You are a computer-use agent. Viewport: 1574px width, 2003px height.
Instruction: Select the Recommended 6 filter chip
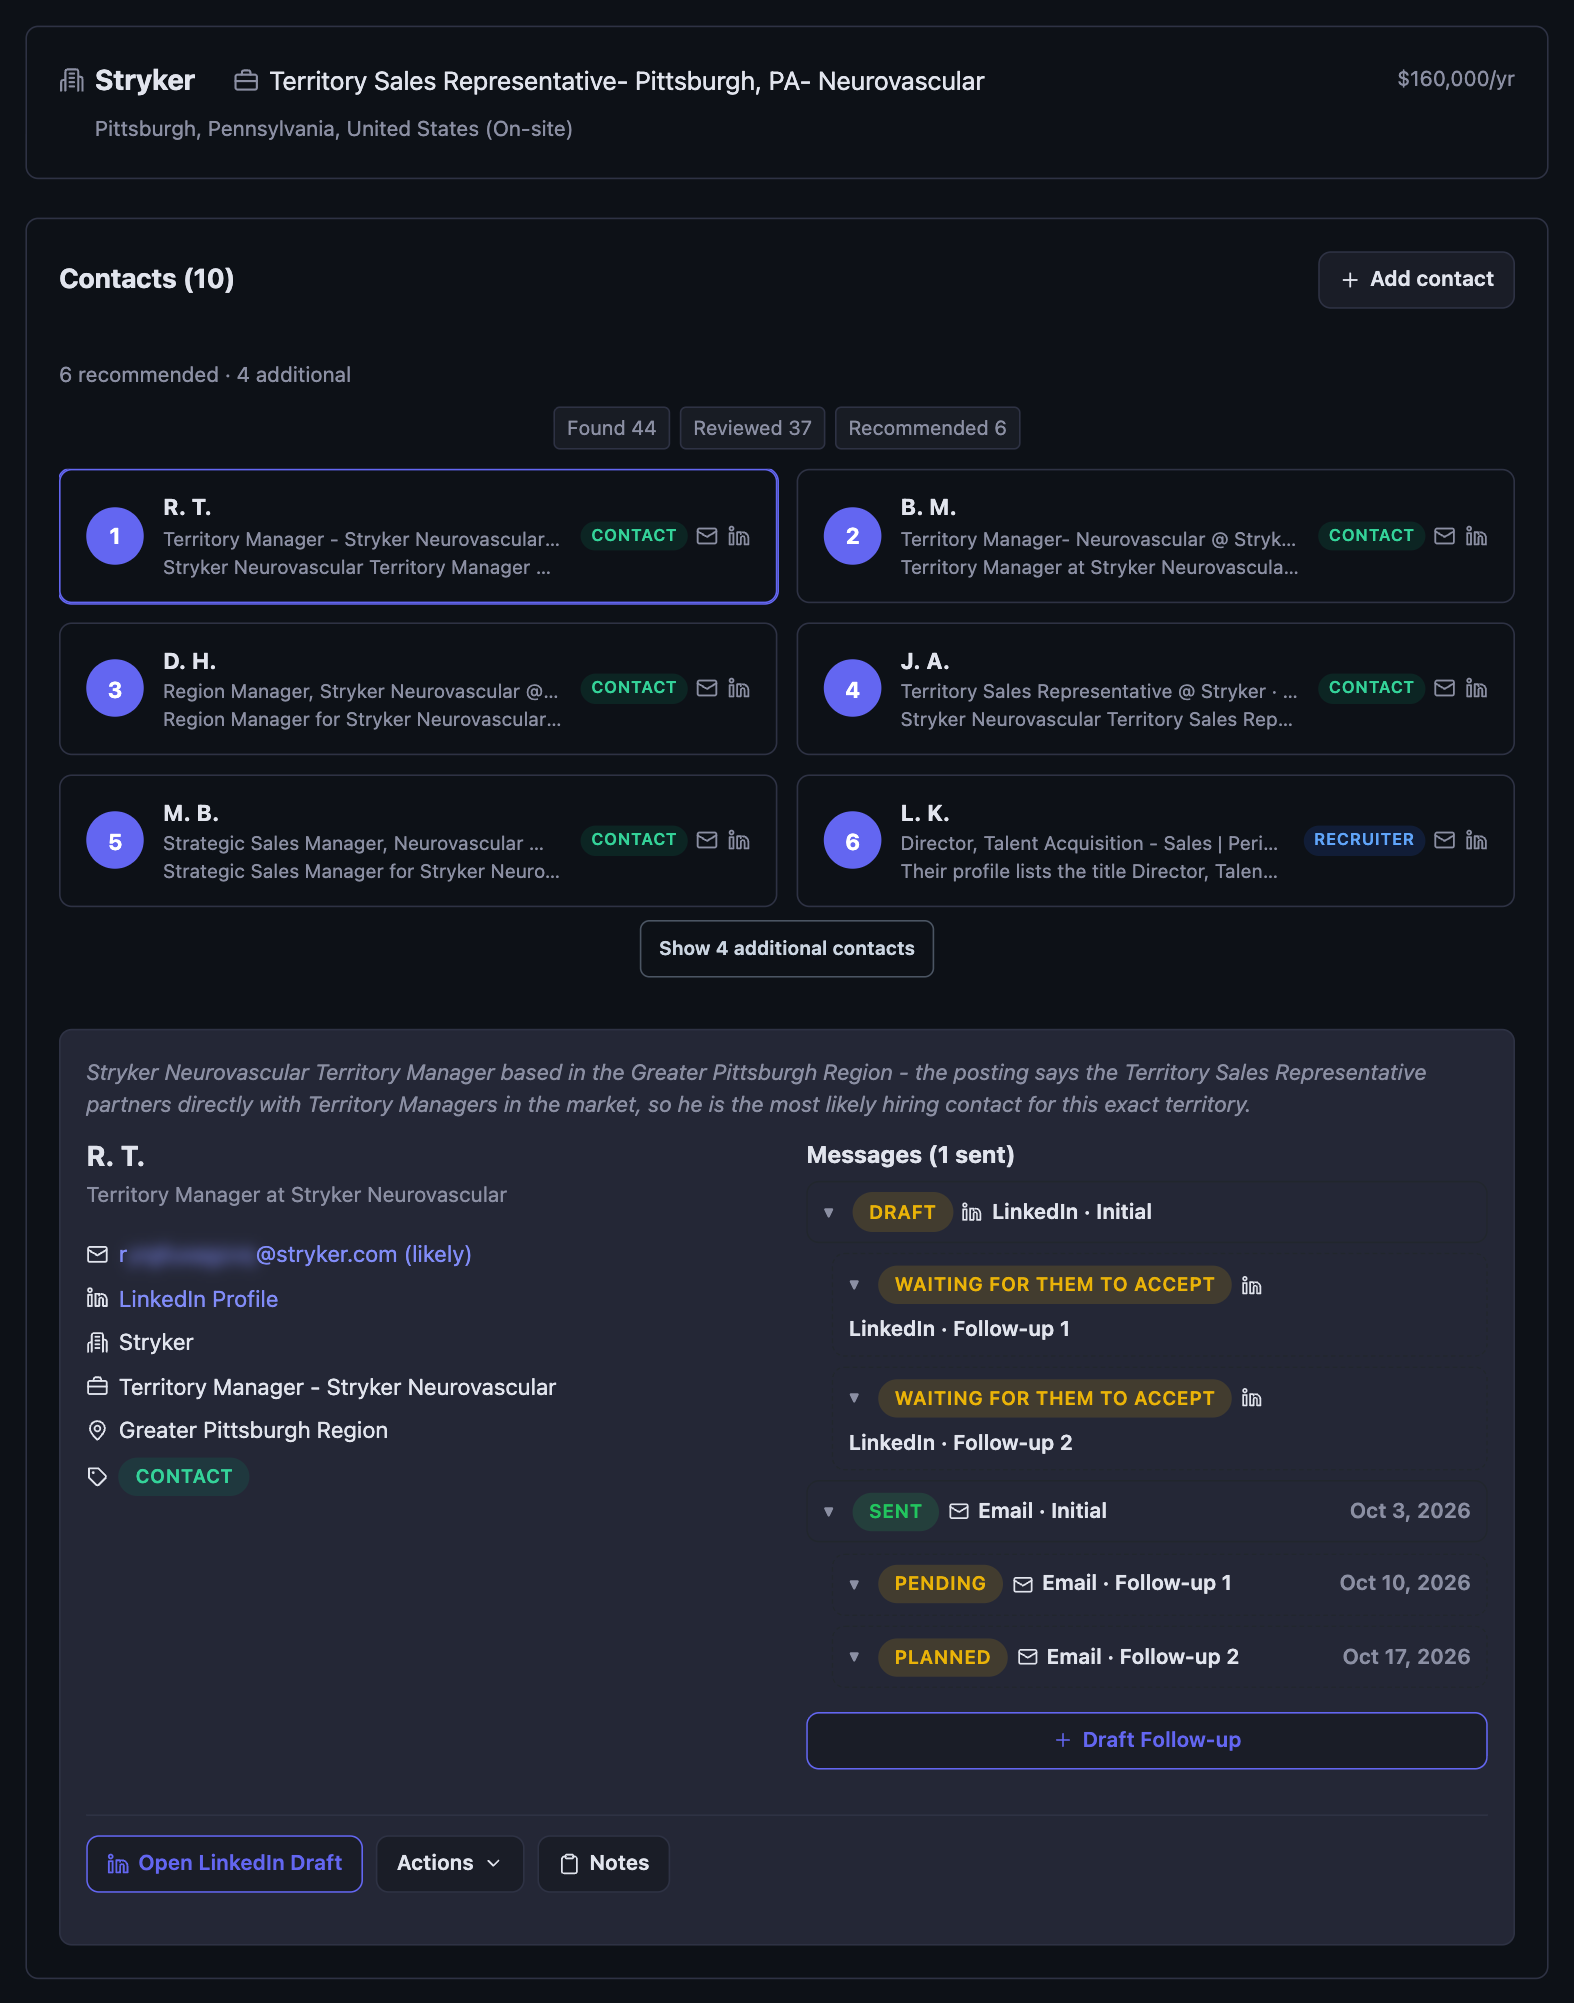927,428
